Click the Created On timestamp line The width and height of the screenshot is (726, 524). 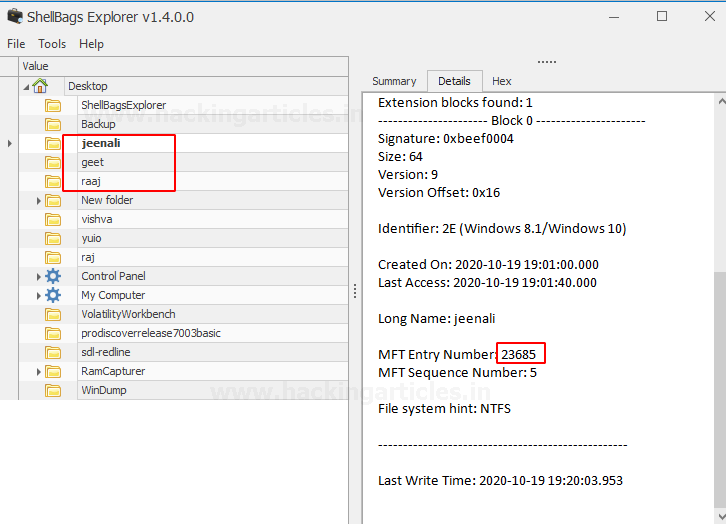(x=488, y=264)
